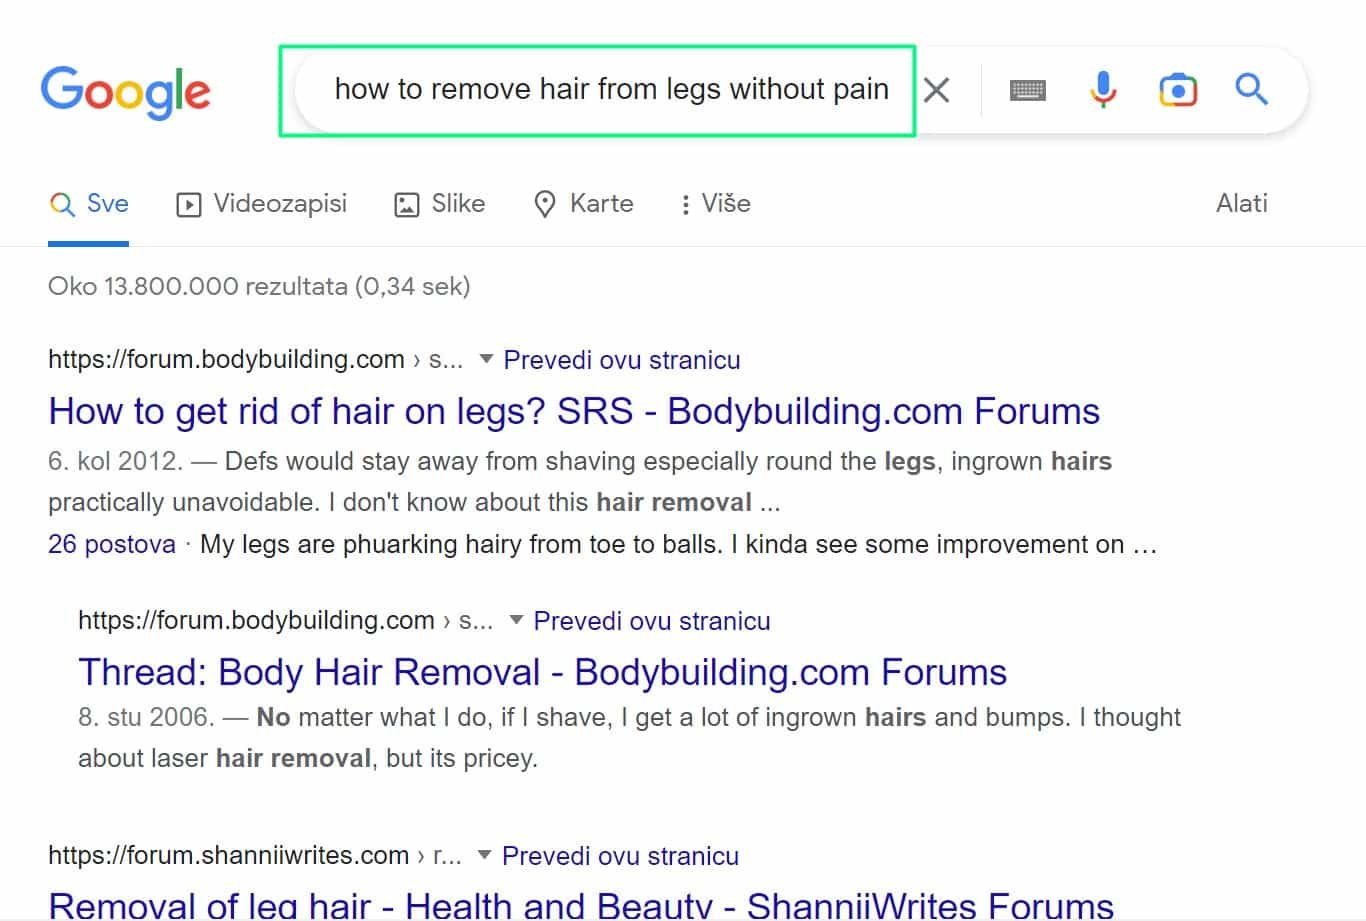This screenshot has height=921, width=1366.
Task: Open the "26 postova" link
Action: point(112,545)
